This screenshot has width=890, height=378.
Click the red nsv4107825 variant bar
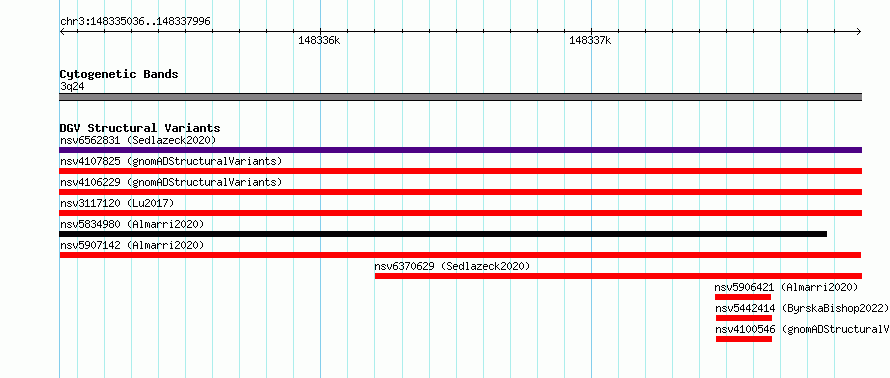pos(460,171)
